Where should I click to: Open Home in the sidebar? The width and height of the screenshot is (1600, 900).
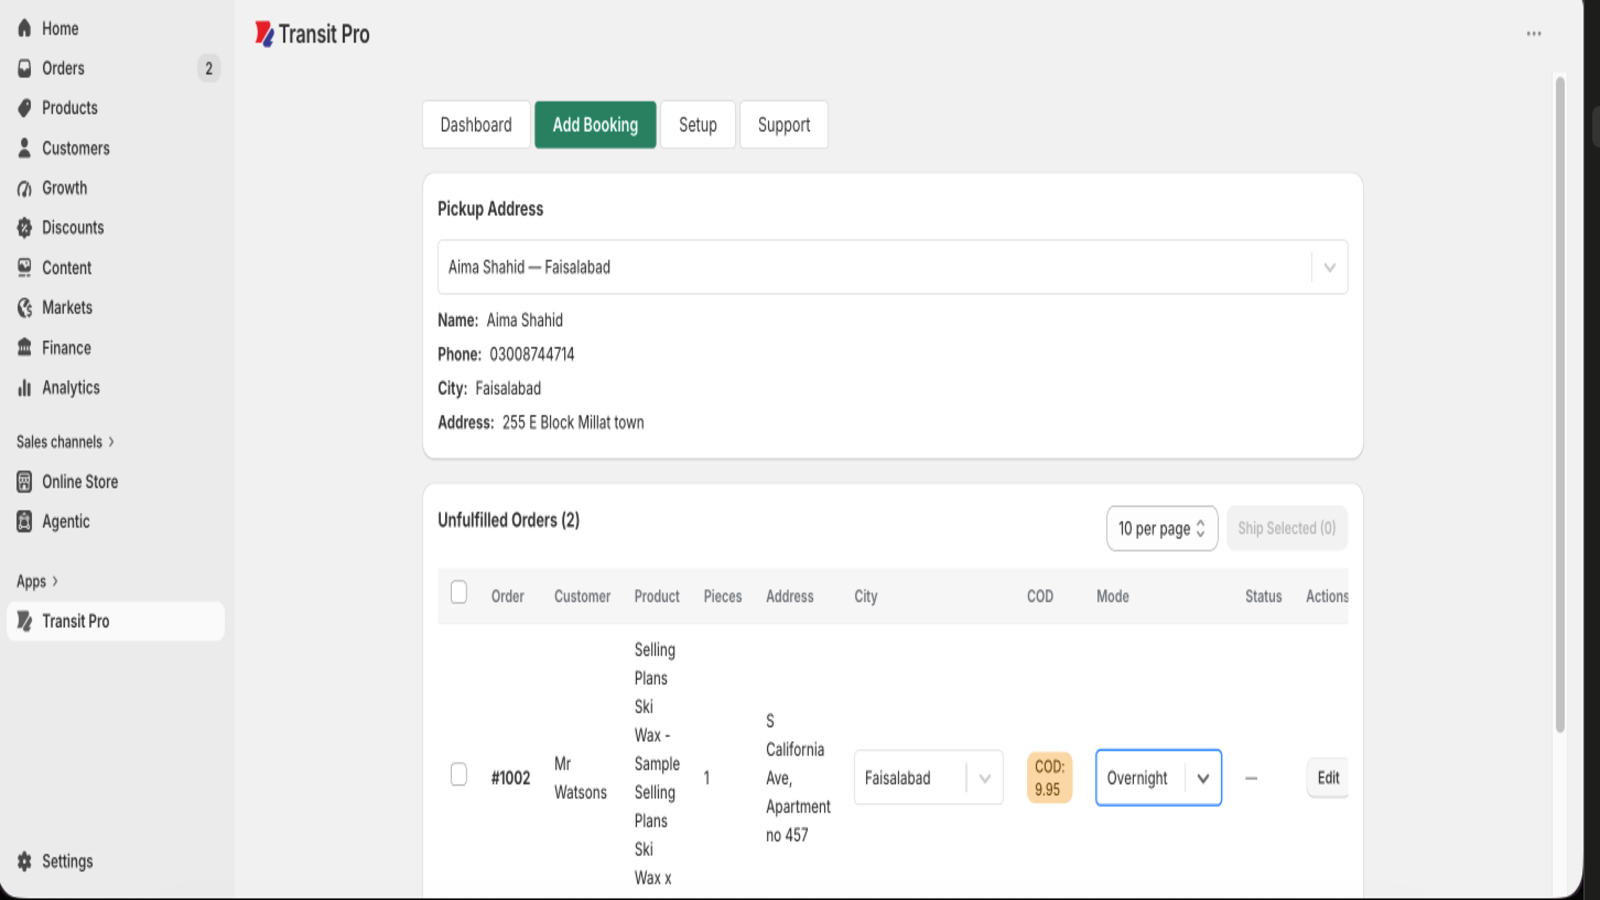point(60,28)
